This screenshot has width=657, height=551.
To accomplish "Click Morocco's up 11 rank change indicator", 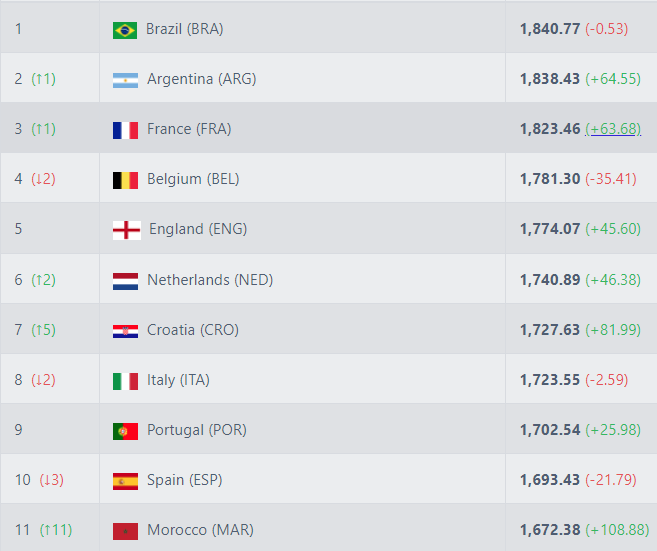I will coord(56,530).
